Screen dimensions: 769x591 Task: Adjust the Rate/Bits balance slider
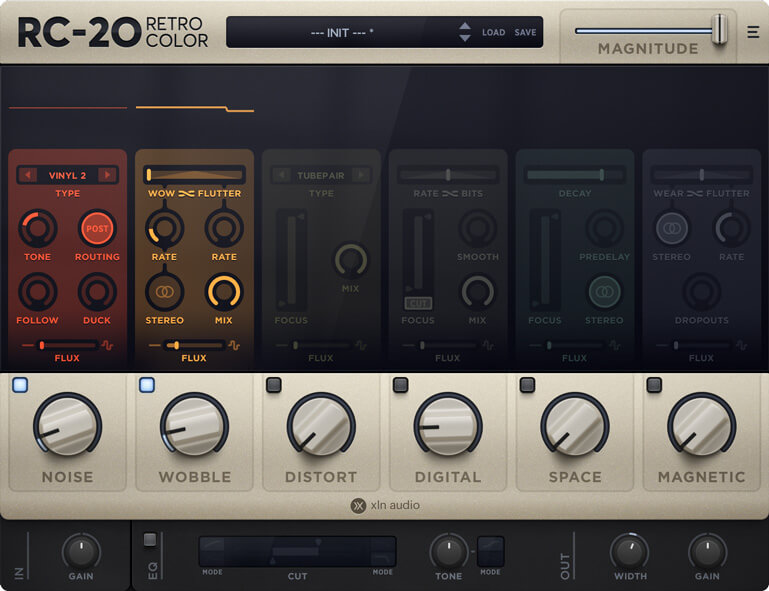pos(448,175)
